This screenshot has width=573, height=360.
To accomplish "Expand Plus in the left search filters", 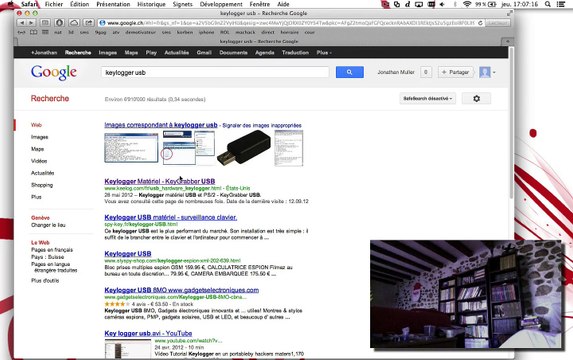I will click(x=36, y=197).
